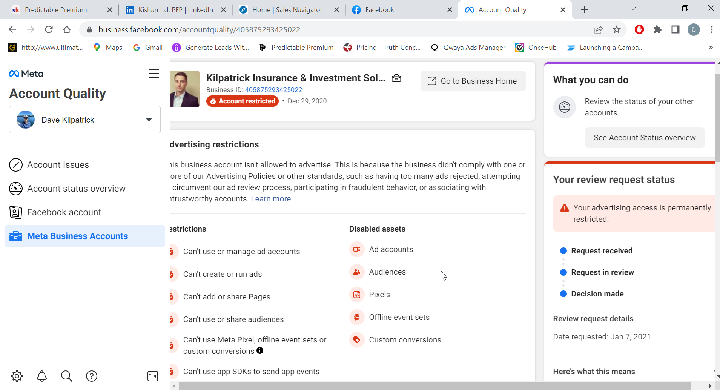
Task: Click info icon next to custom conversions
Action: 260,351
